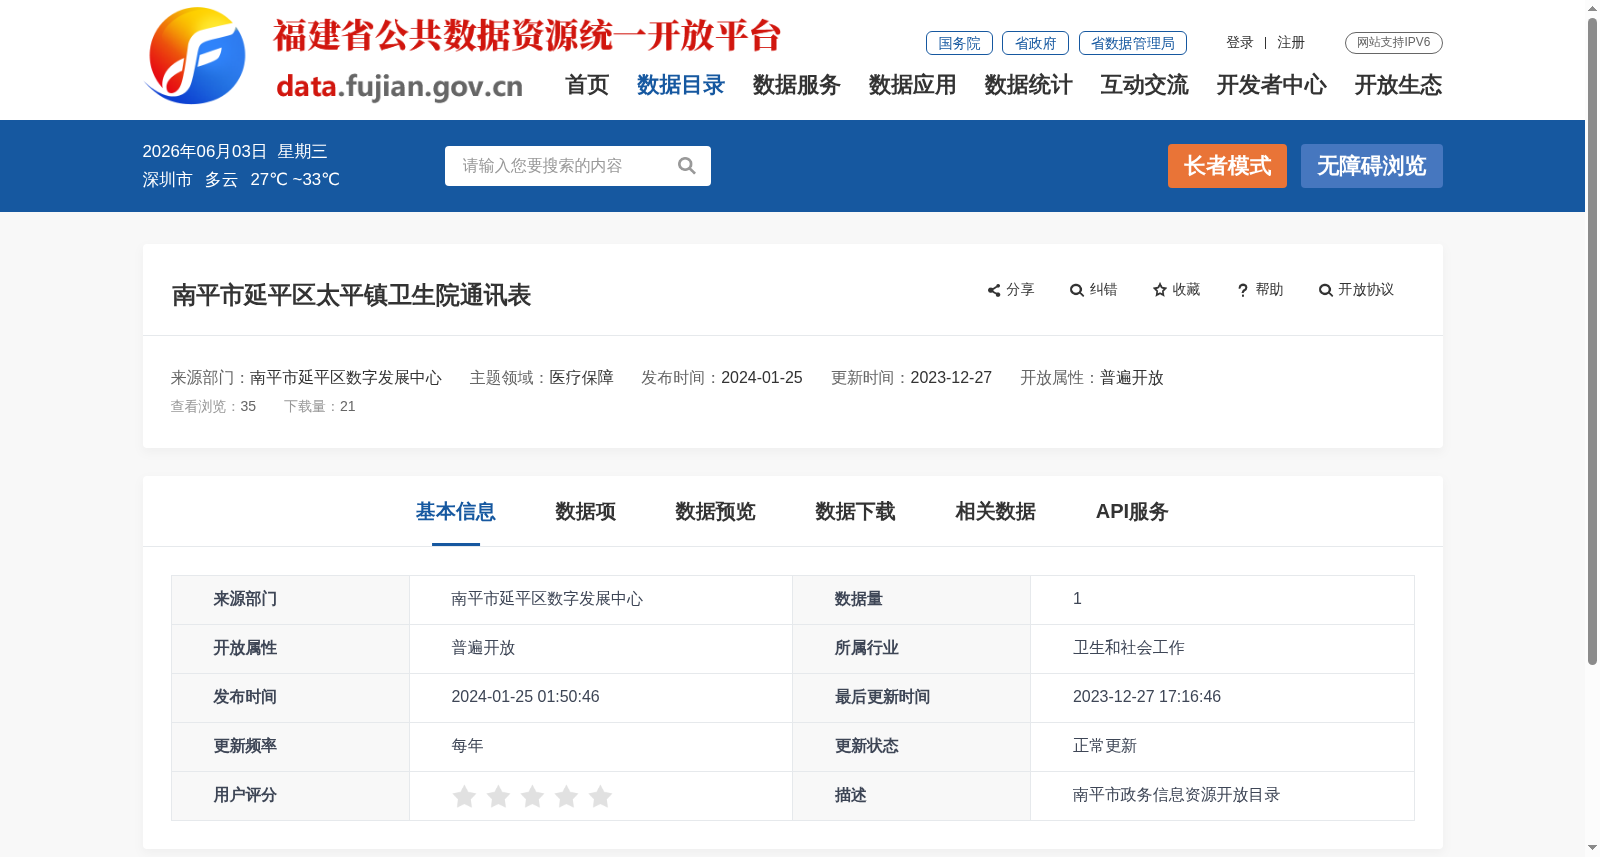Click the 省政府 link button
Screen dimensions: 1600x857
pos(1035,43)
